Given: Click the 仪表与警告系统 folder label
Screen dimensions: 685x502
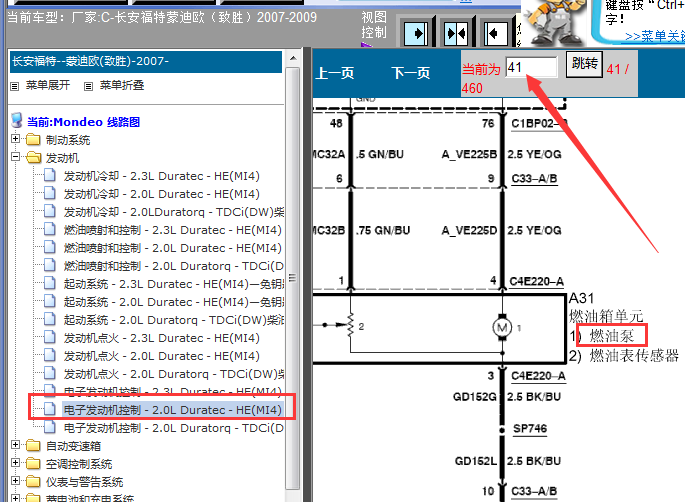Looking at the screenshot, I should tap(85, 482).
